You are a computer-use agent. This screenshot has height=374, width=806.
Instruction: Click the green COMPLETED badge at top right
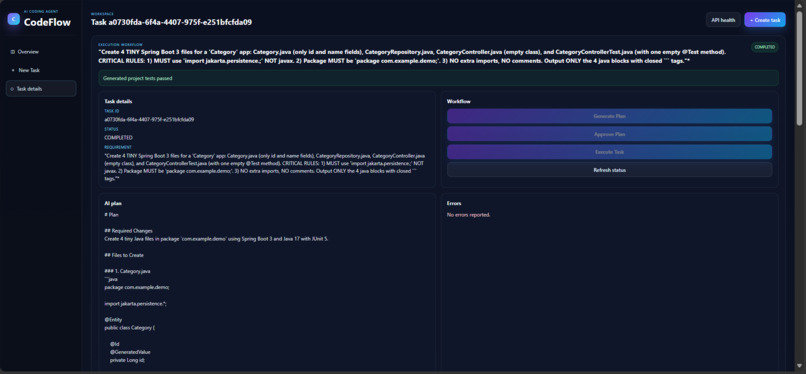coord(764,47)
